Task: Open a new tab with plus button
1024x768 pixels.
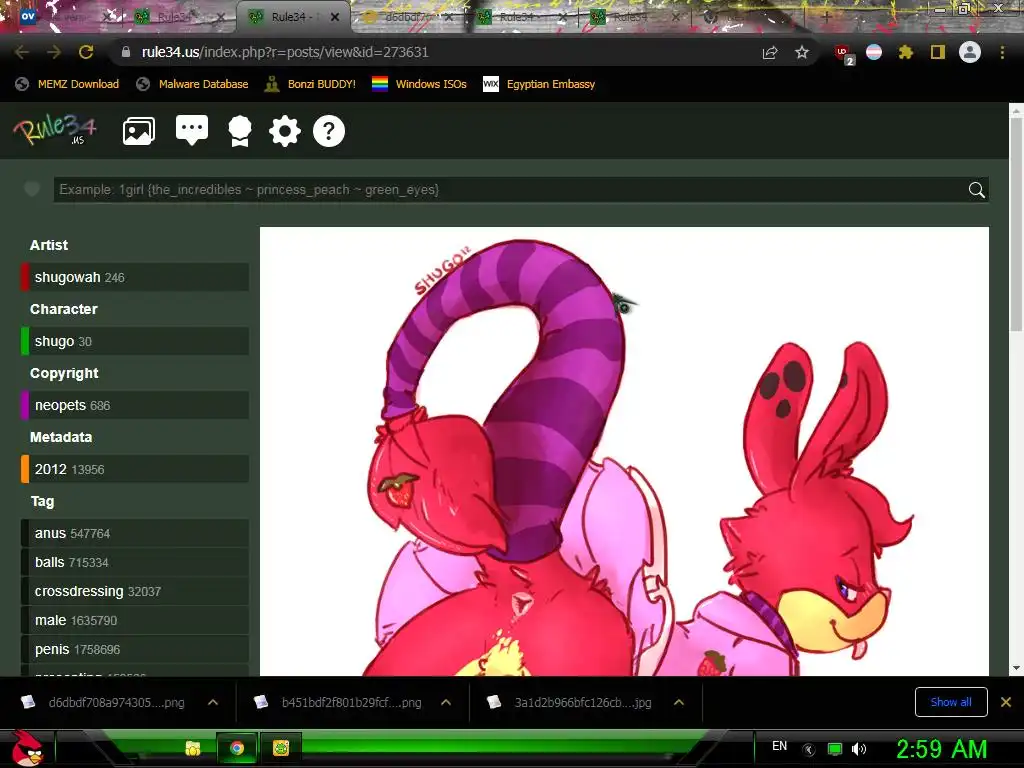Action: point(826,18)
